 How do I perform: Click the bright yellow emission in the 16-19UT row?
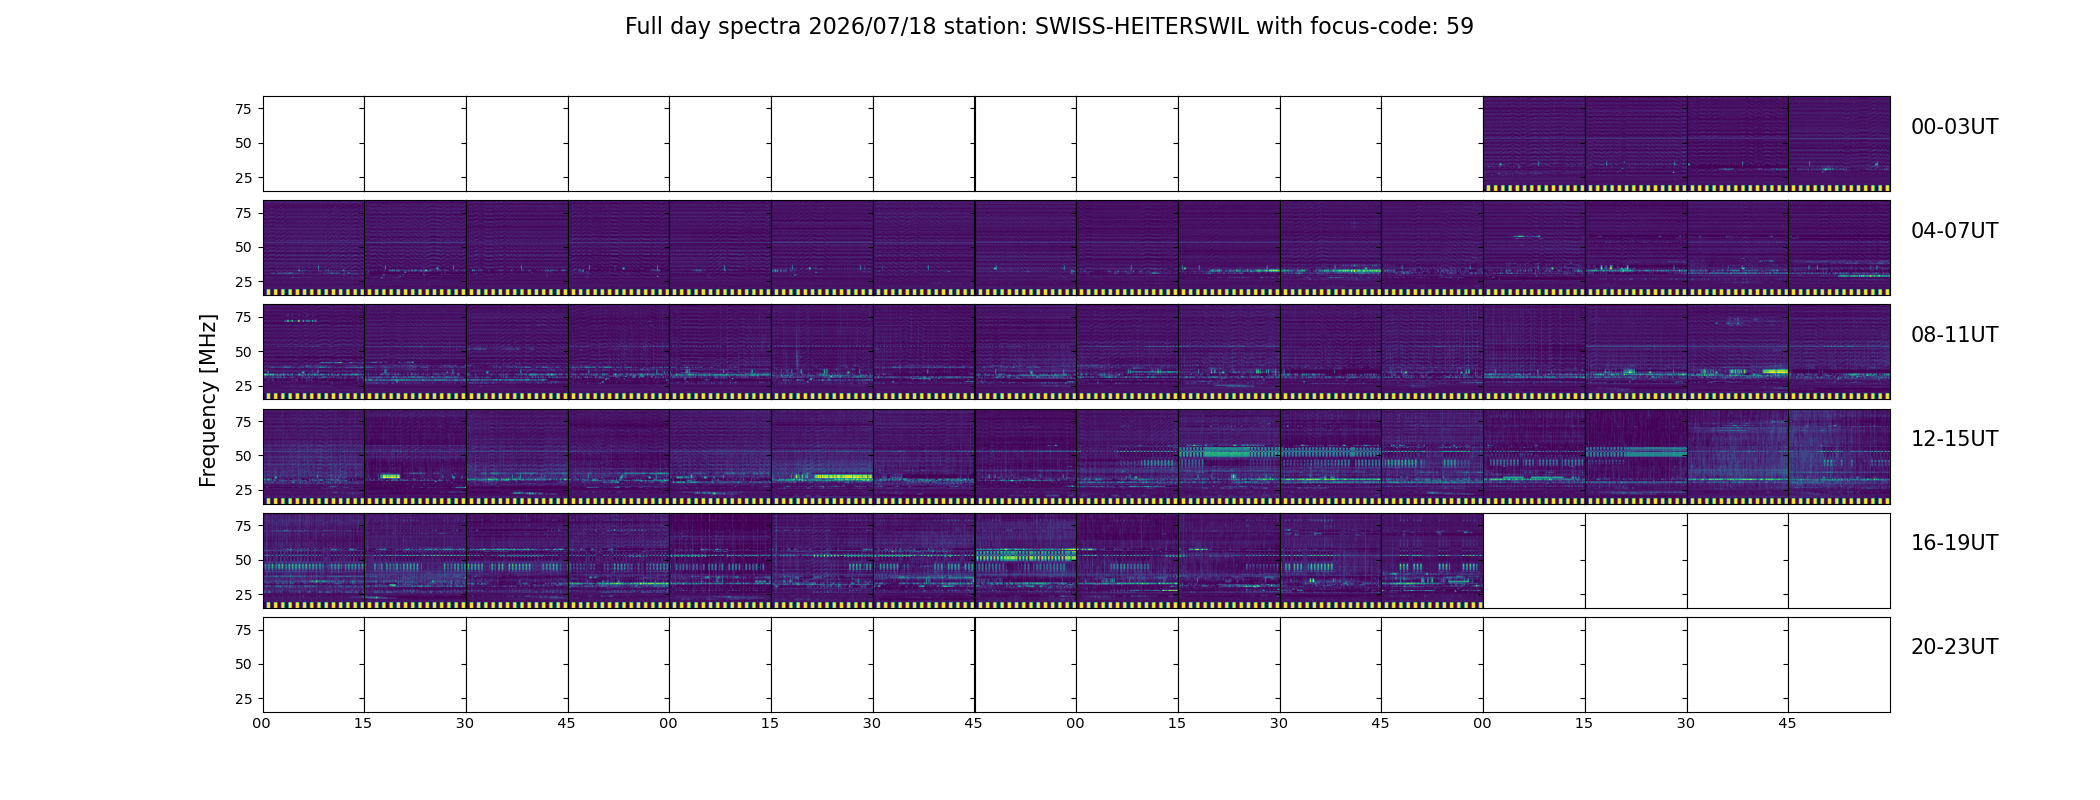point(1025,555)
